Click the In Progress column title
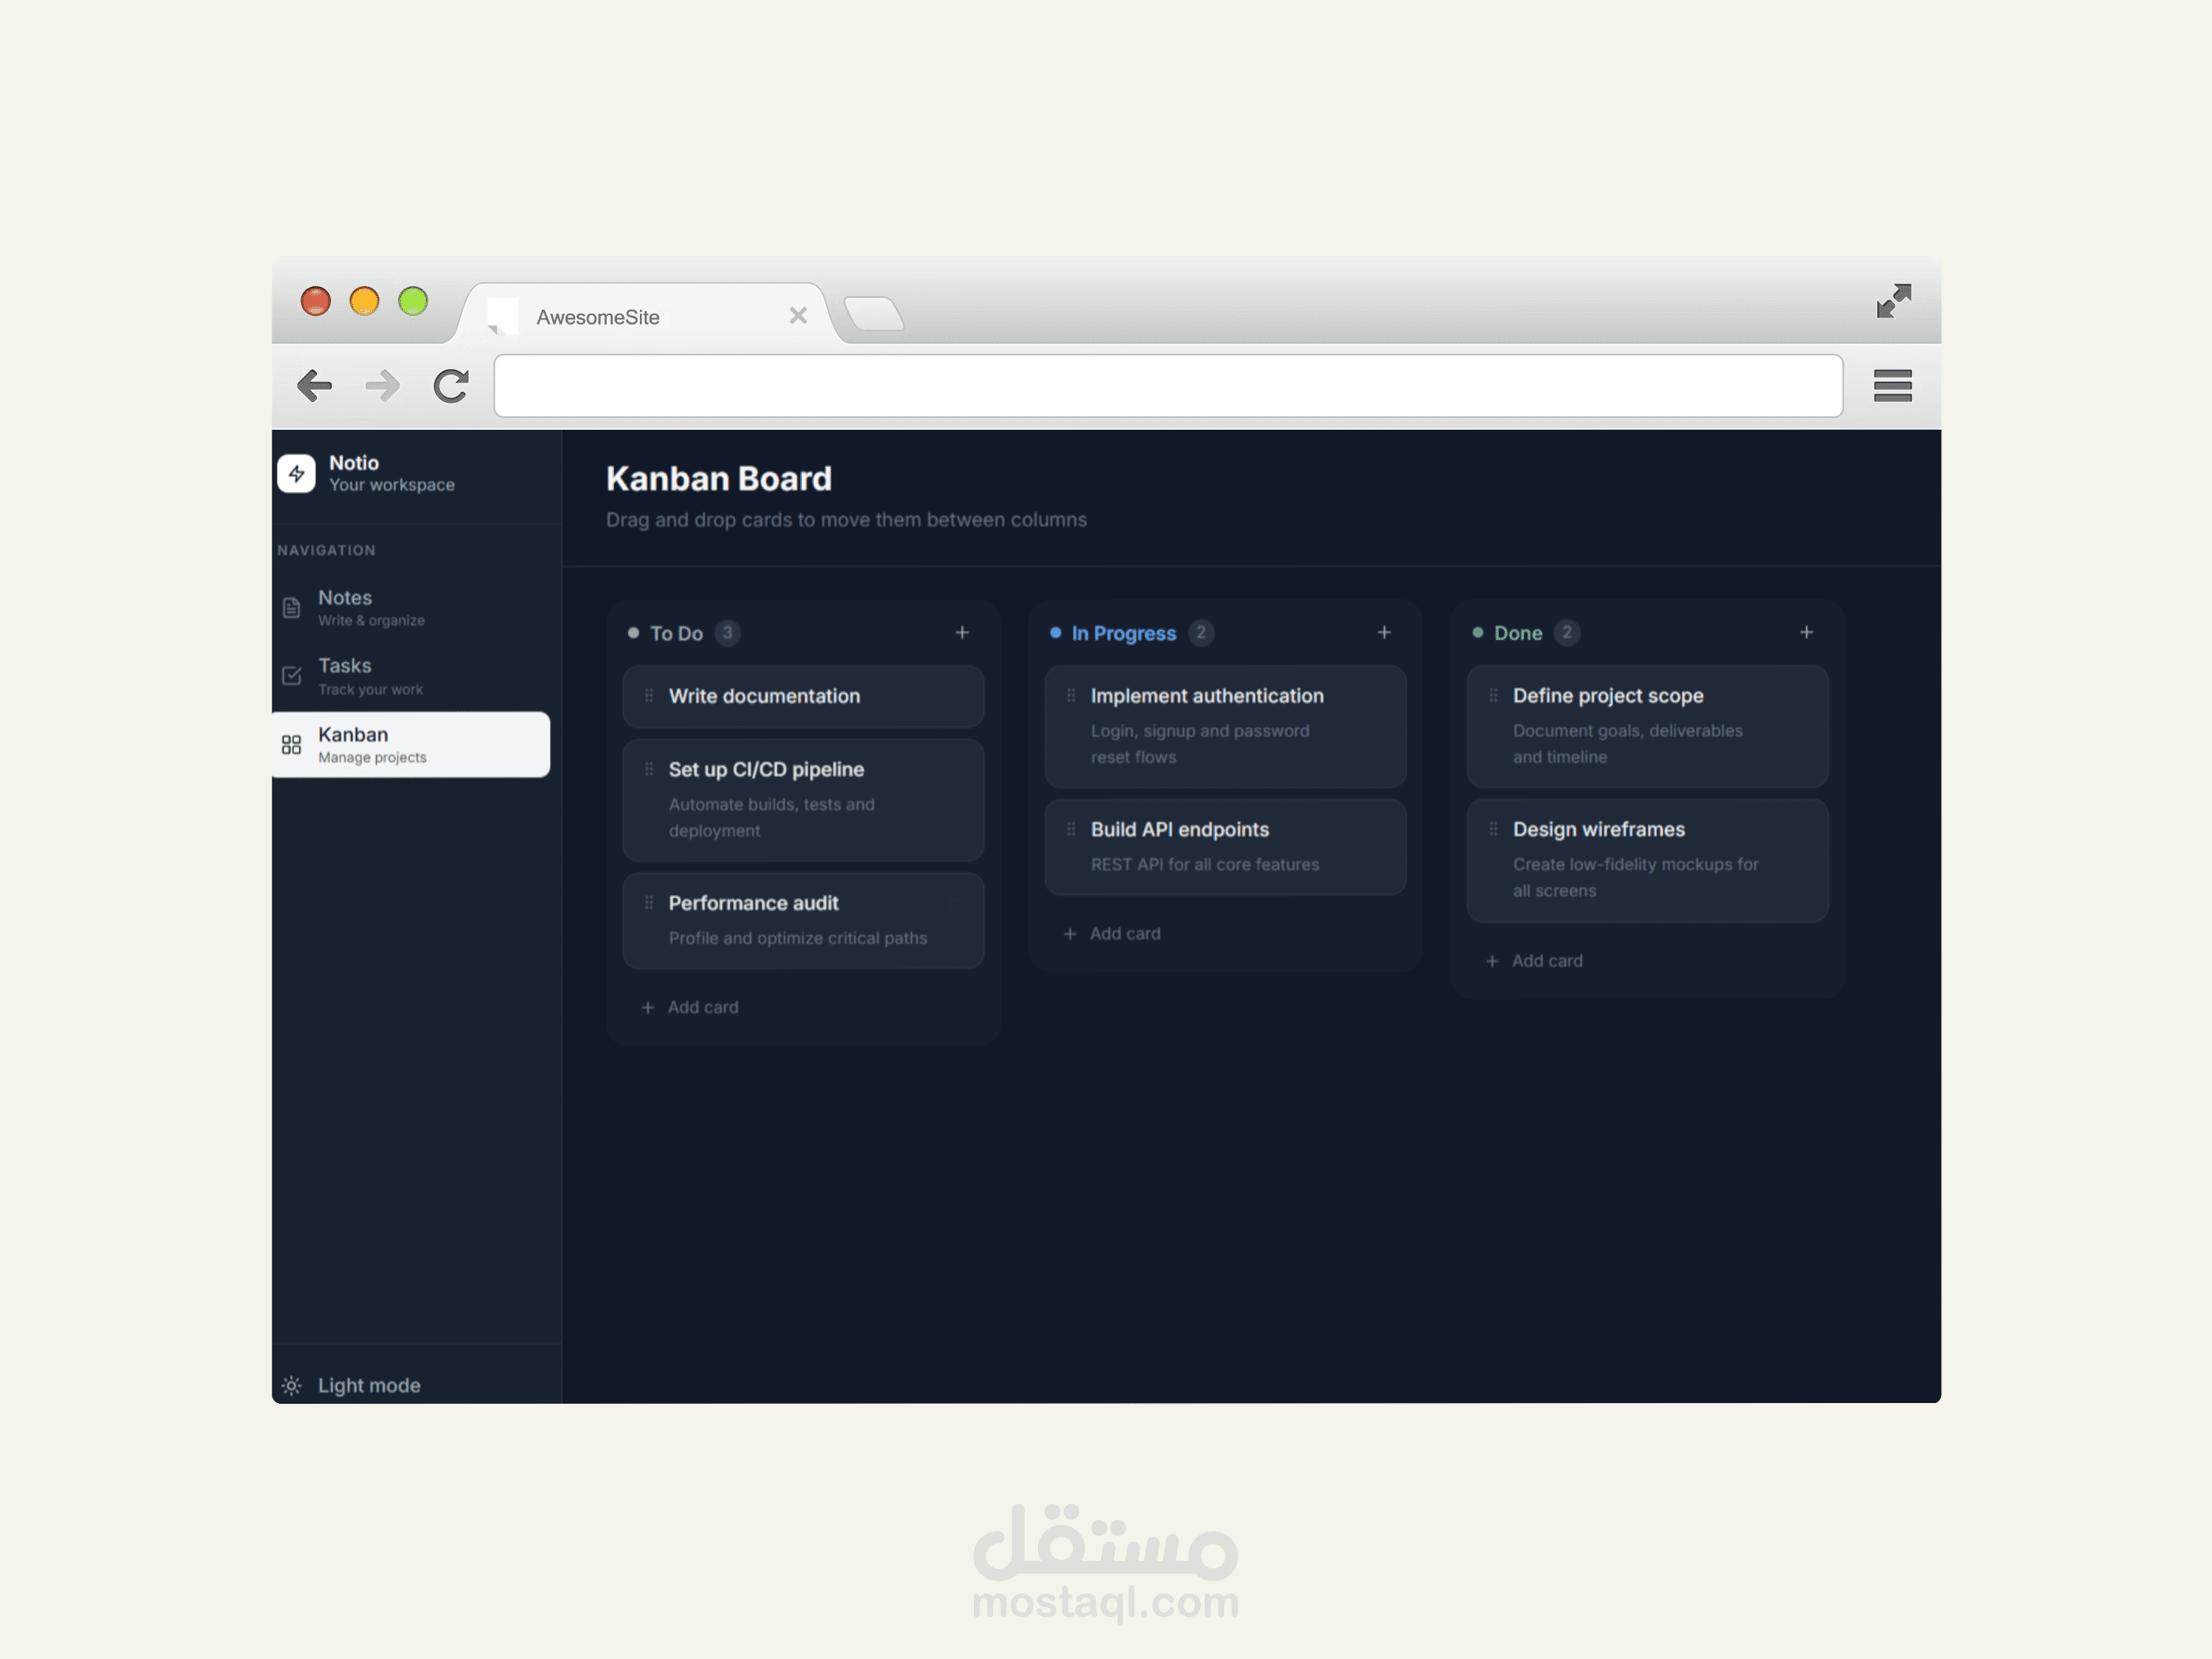Image resolution: width=2212 pixels, height=1659 pixels. (1123, 633)
